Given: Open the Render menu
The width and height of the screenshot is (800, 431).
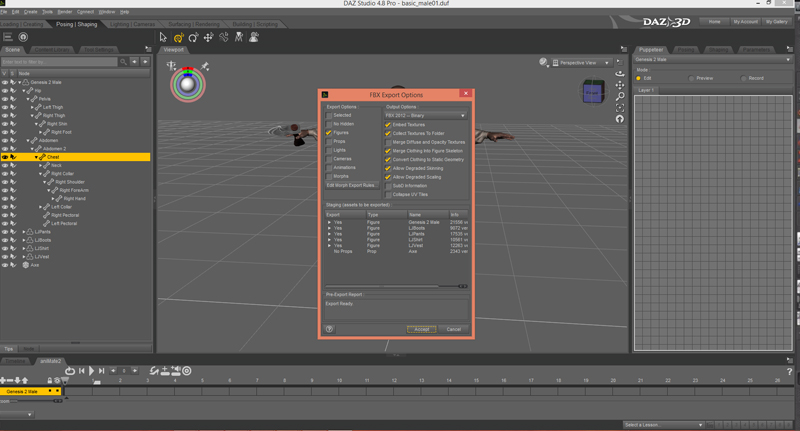Looking at the screenshot, I should tap(64, 12).
